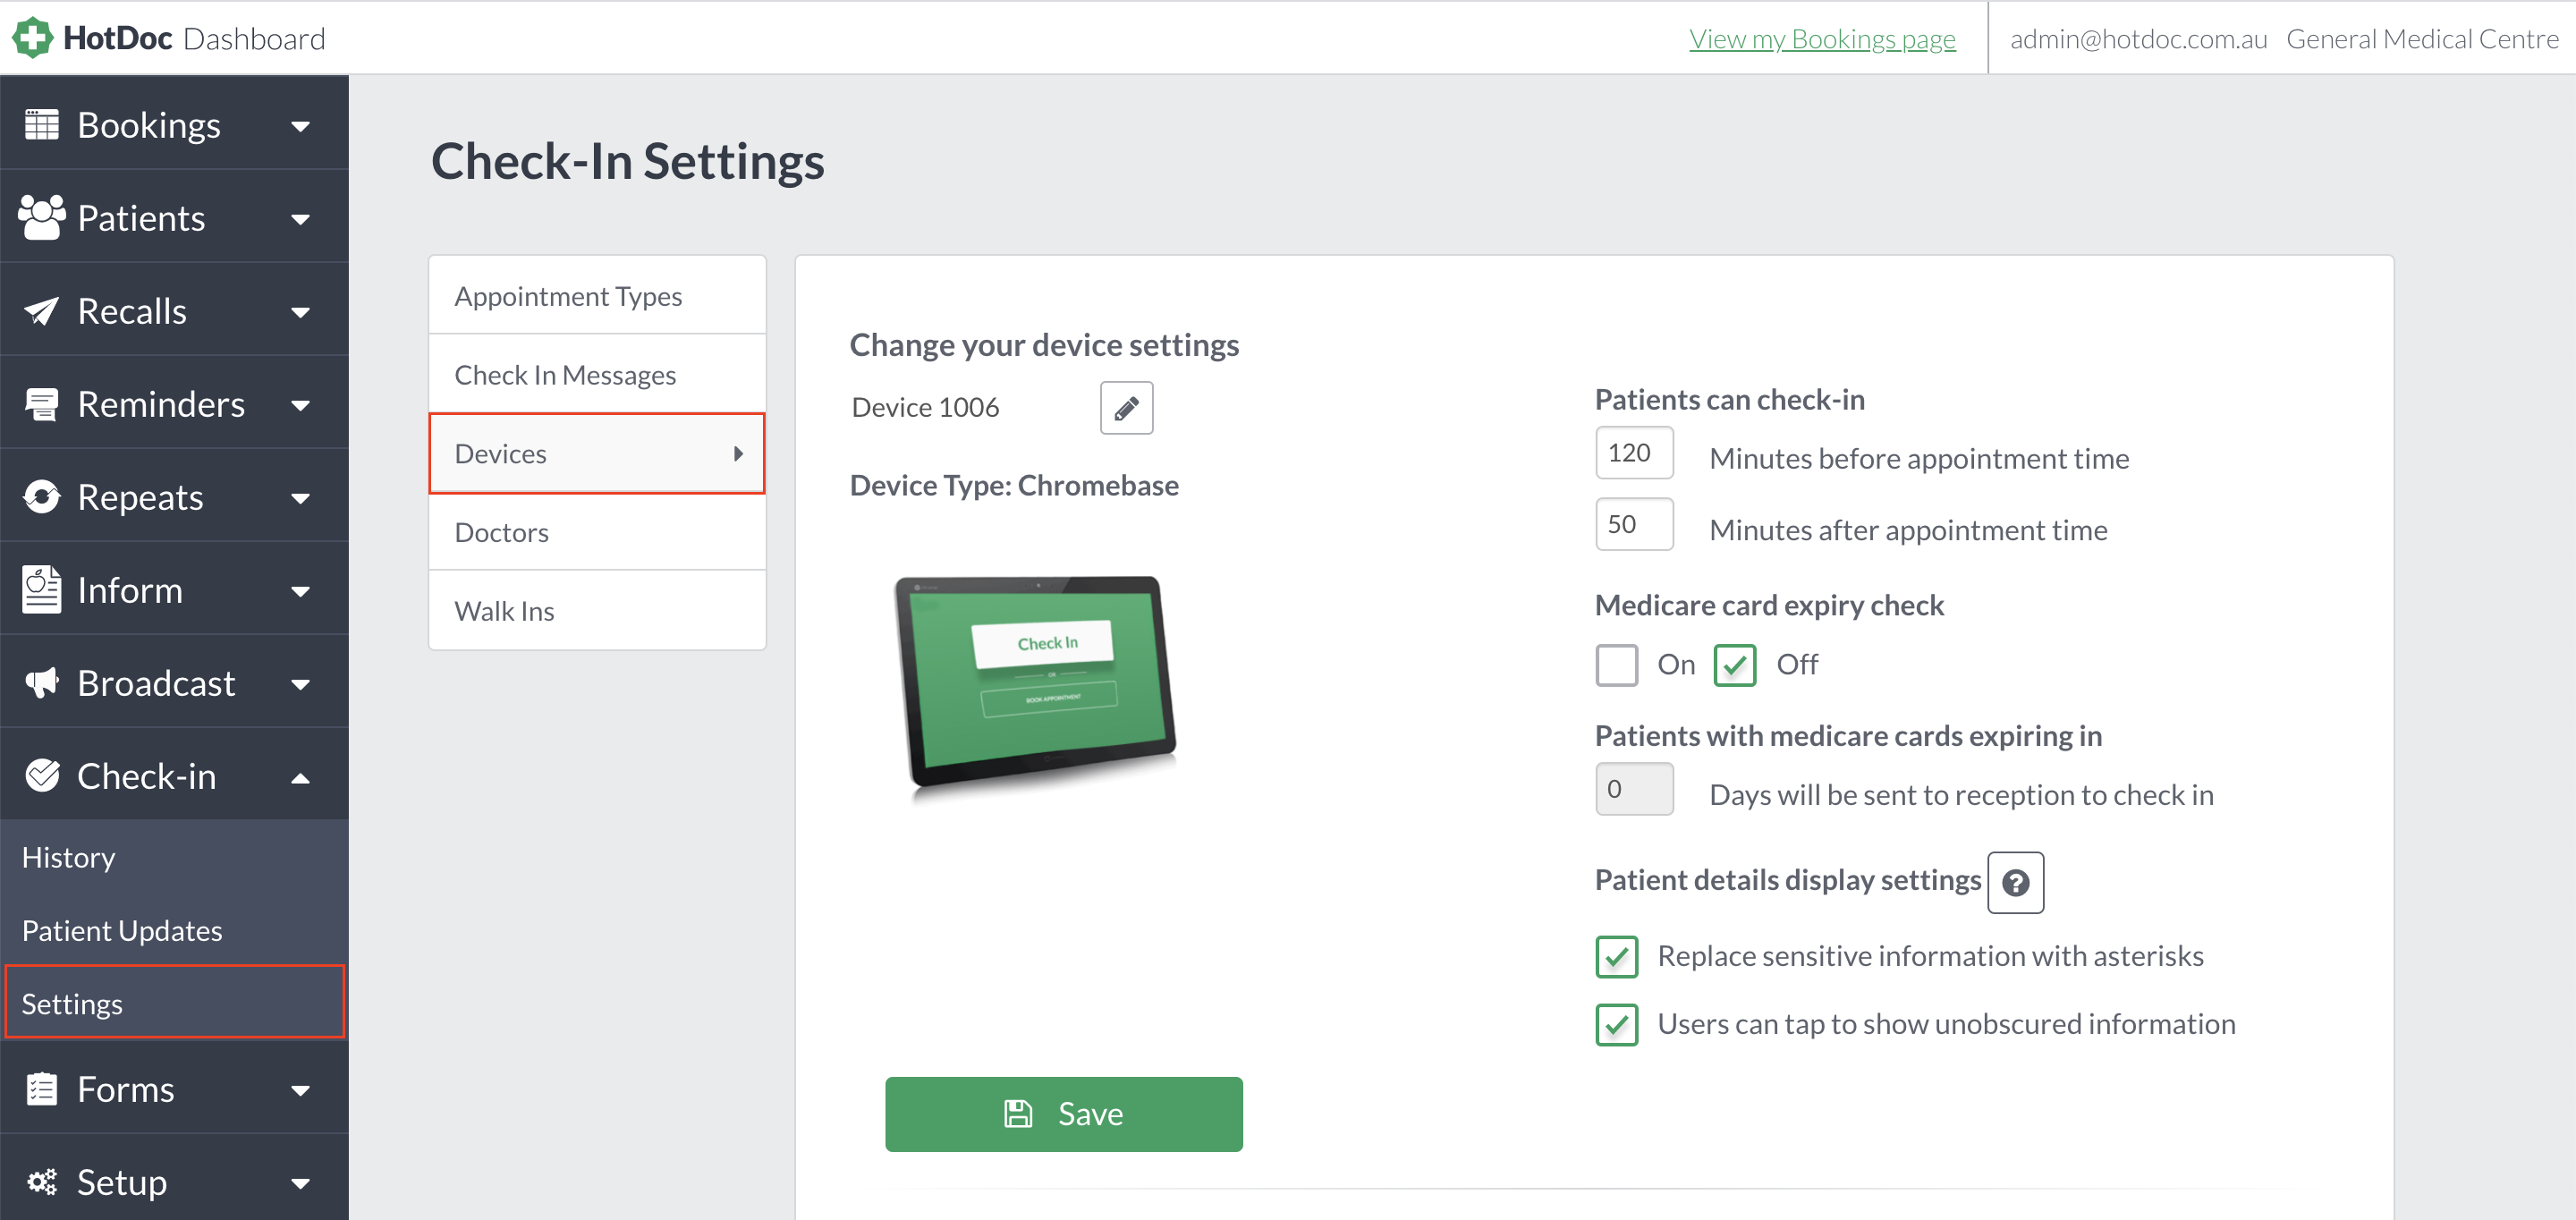
Task: Click the Setup gears icon
Action: [x=42, y=1182]
